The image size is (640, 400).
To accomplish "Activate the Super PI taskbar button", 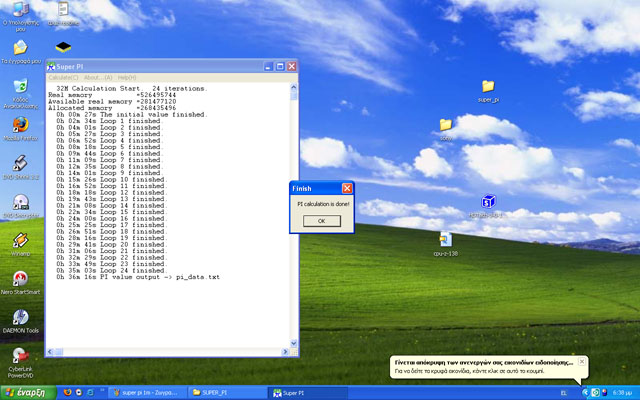I will click(x=308, y=393).
